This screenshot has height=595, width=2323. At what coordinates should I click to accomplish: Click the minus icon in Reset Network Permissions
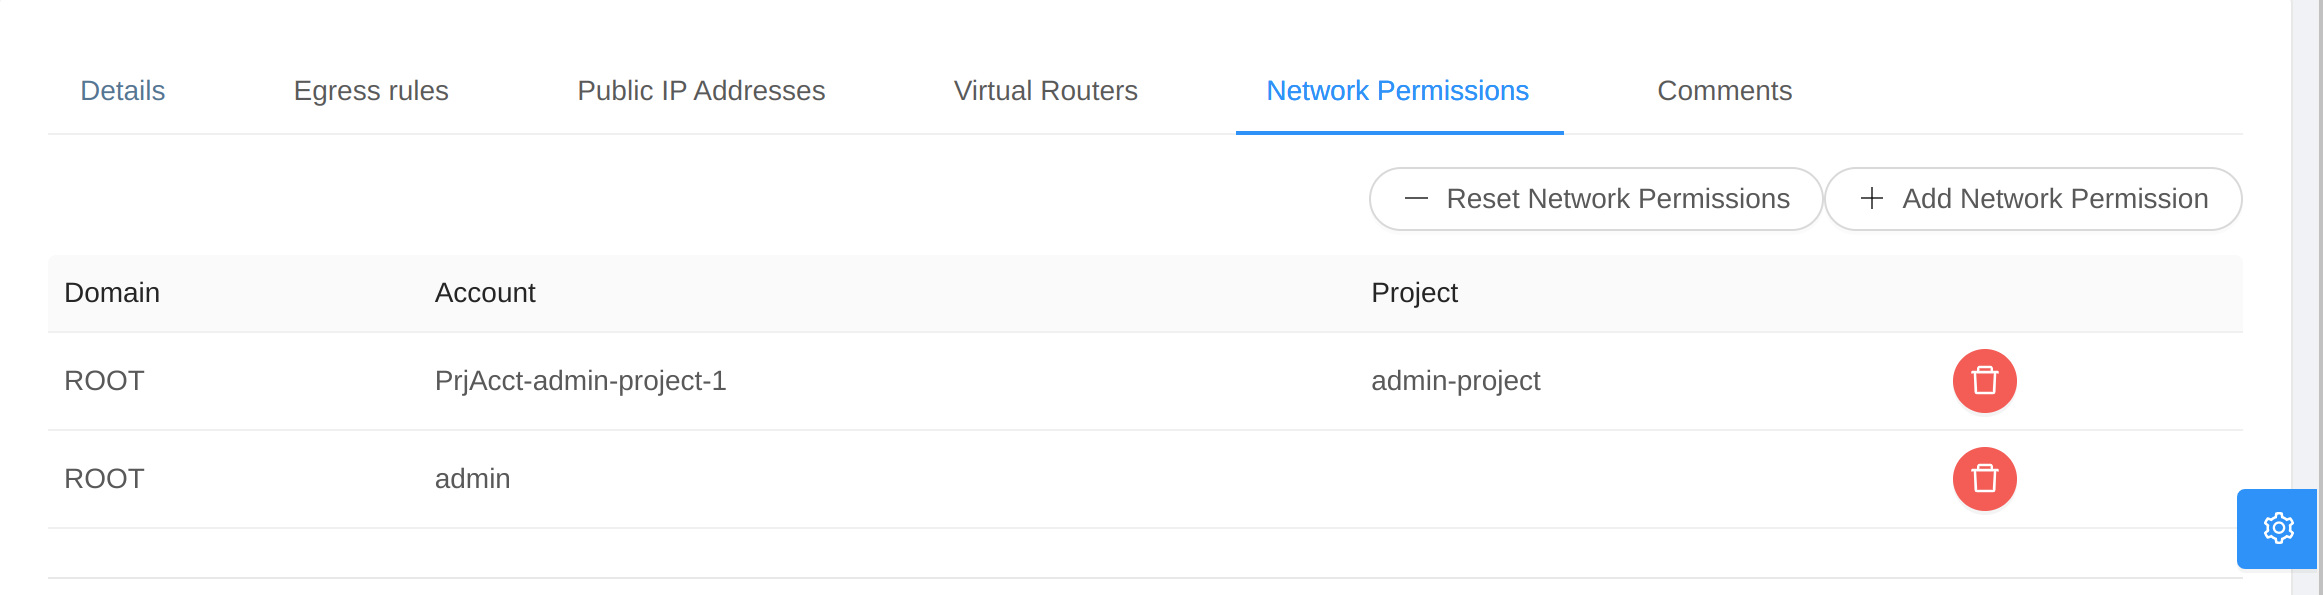click(1416, 199)
